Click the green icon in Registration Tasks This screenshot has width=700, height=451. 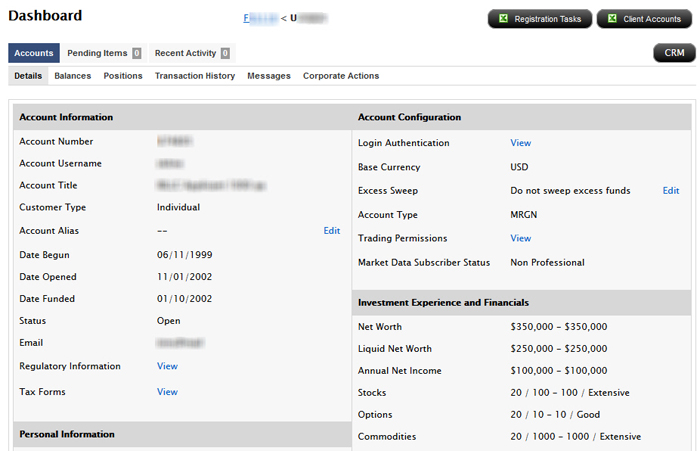pos(504,19)
